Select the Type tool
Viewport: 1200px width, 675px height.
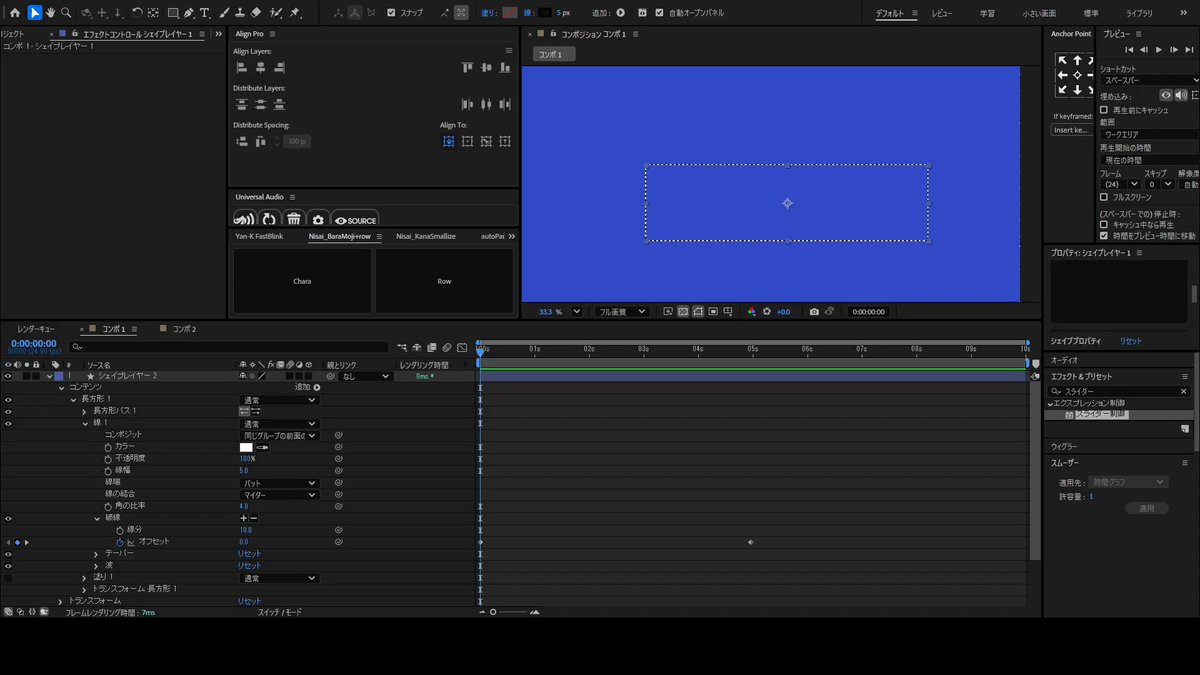point(204,13)
